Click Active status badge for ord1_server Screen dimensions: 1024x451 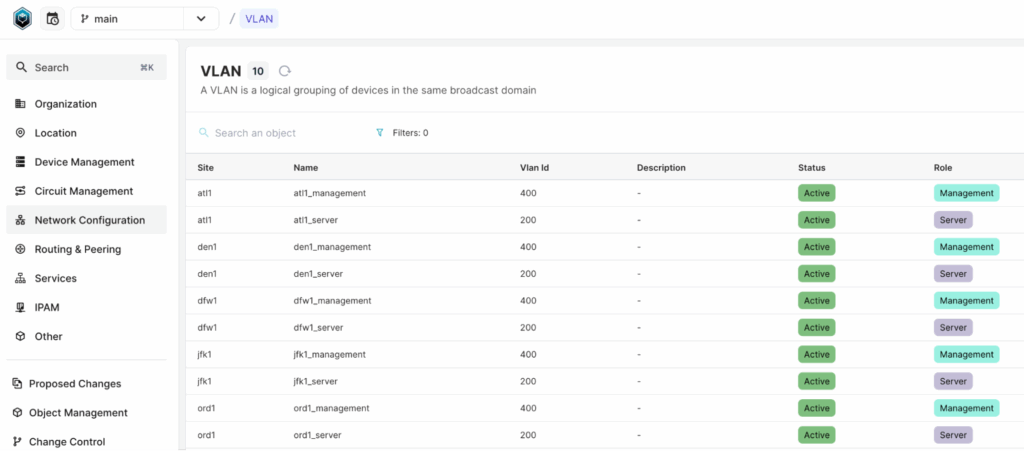(x=816, y=435)
